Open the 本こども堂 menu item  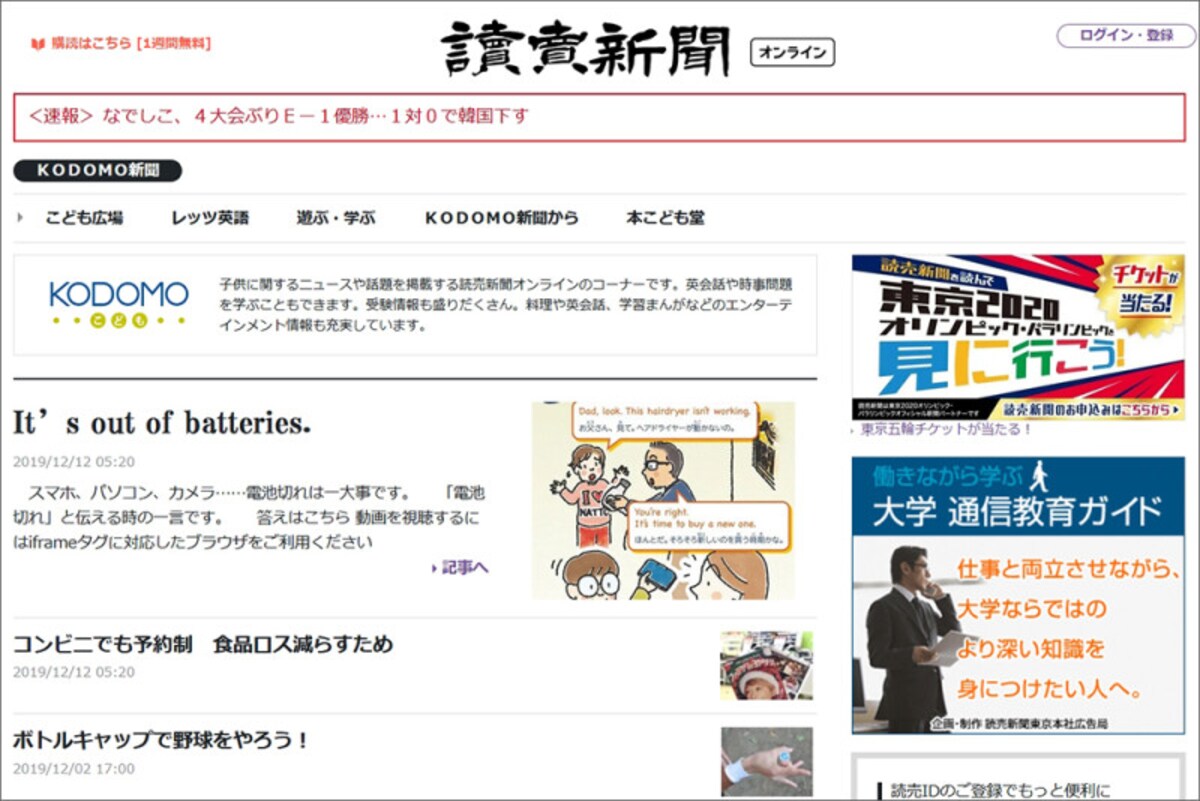tap(665, 217)
